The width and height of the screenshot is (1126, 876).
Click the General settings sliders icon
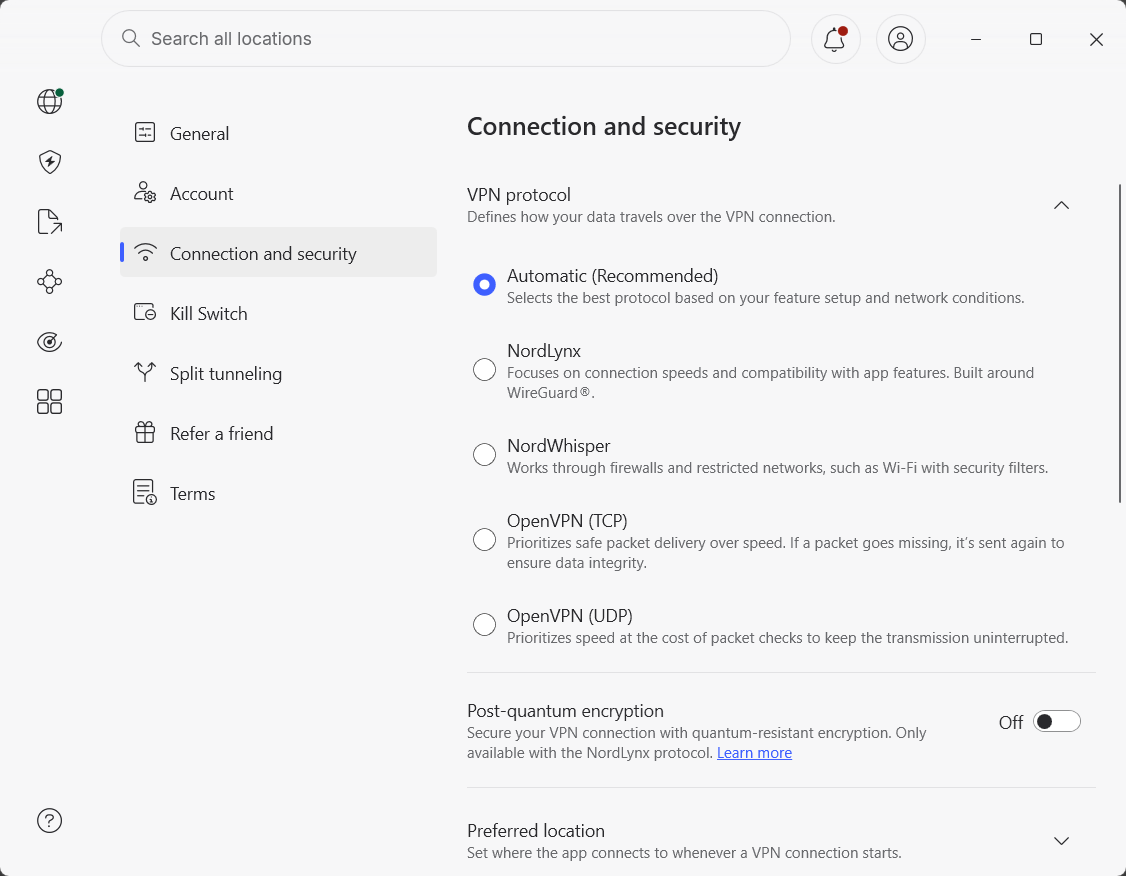click(x=145, y=132)
